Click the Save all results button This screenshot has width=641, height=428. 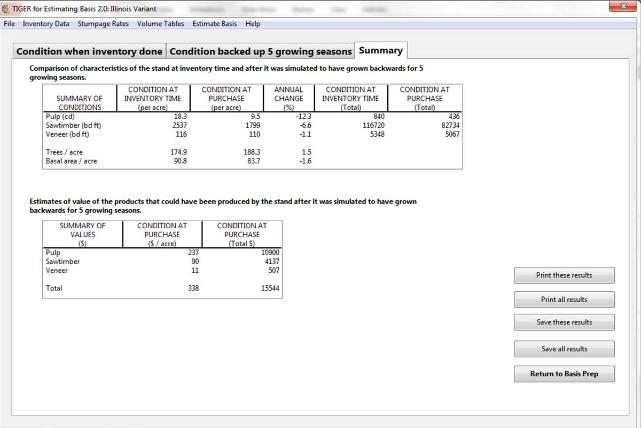pos(564,349)
